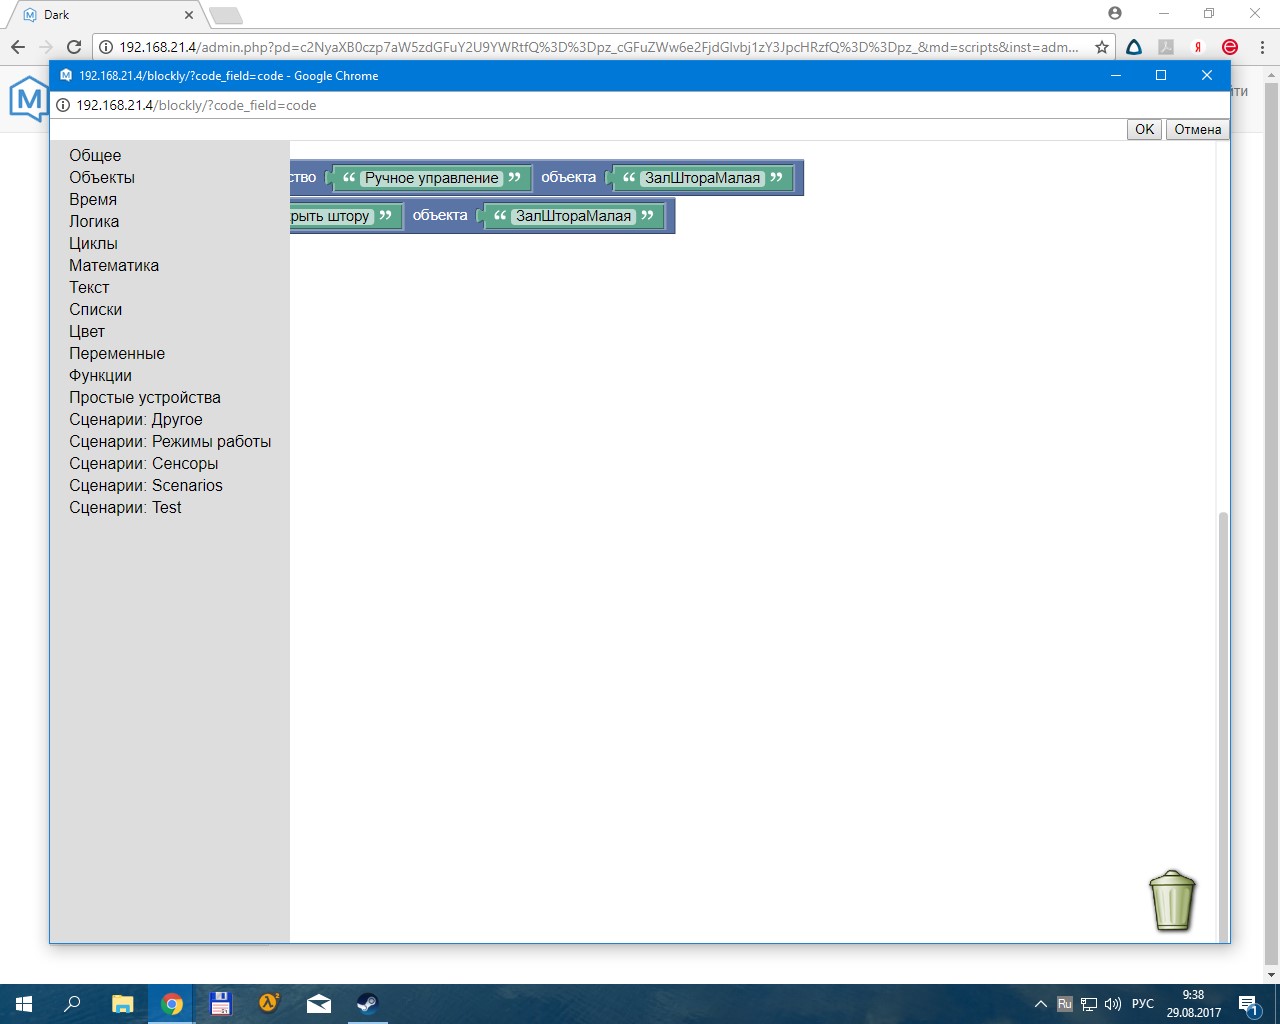Open the Сценарии: Другое category
The height and width of the screenshot is (1024, 1280).
coord(136,419)
